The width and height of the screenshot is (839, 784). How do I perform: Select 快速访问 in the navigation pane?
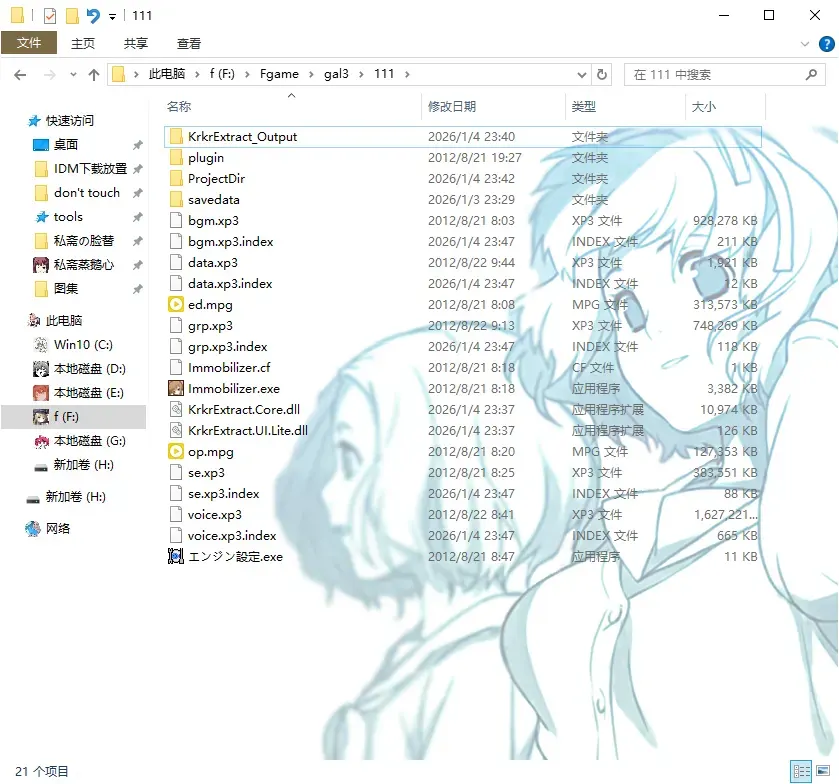tap(70, 121)
